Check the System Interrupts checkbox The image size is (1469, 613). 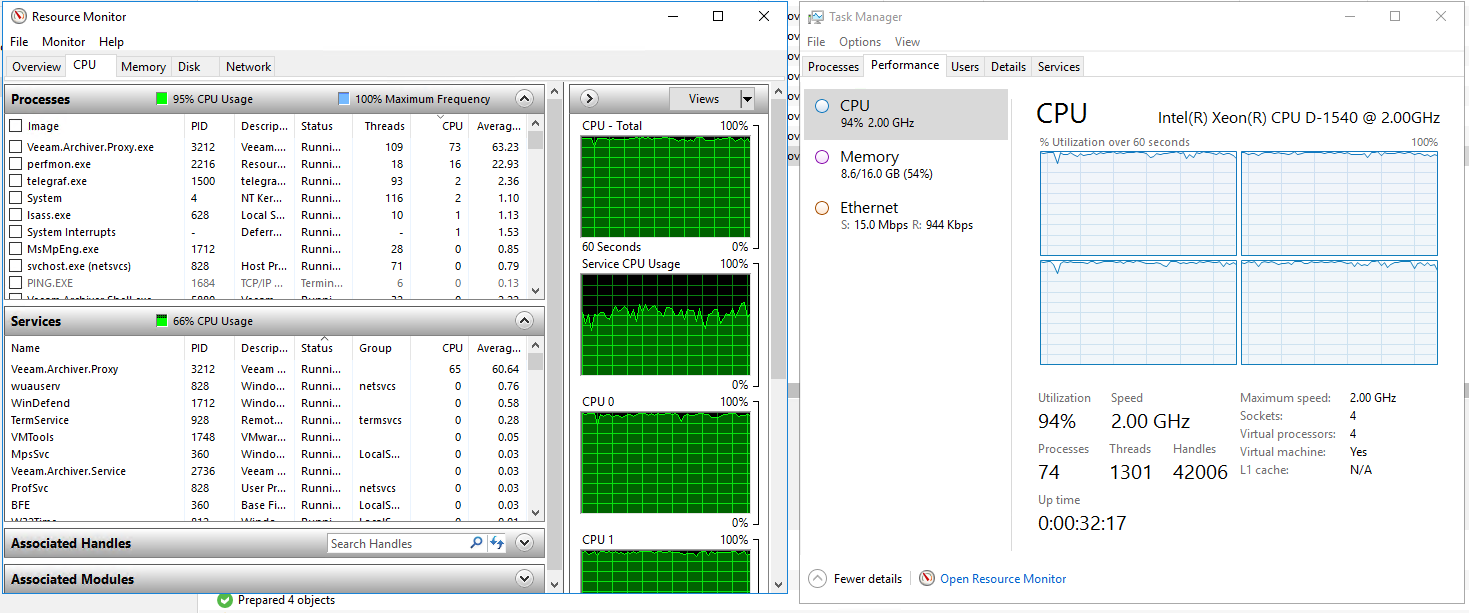click(x=16, y=232)
